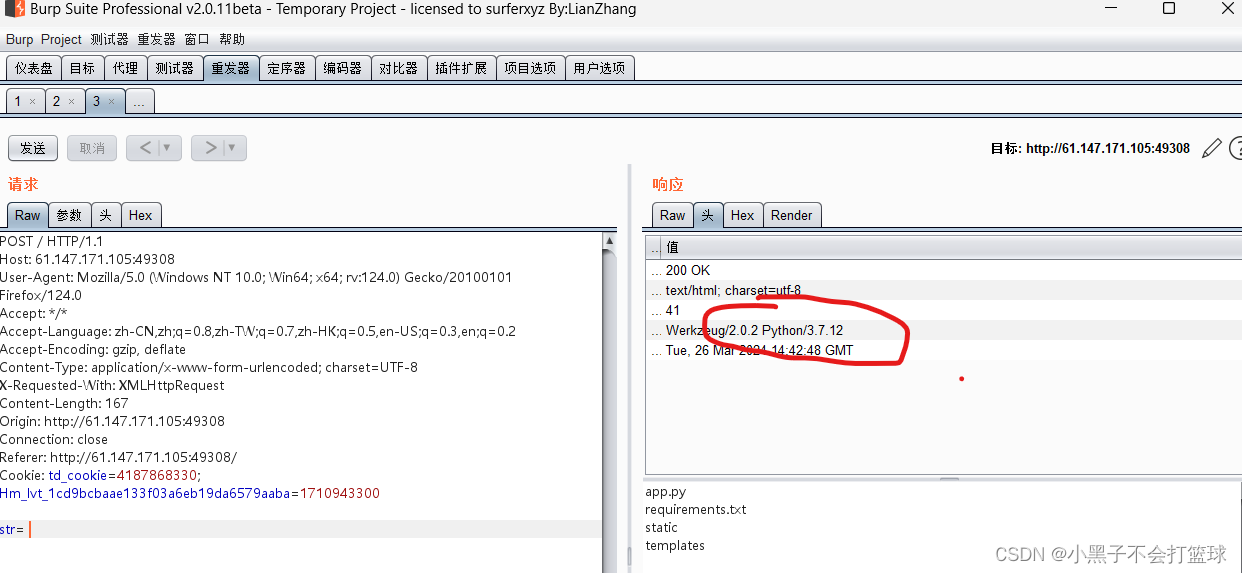Click templates in response body
The width and height of the screenshot is (1242, 573).
tap(675, 546)
